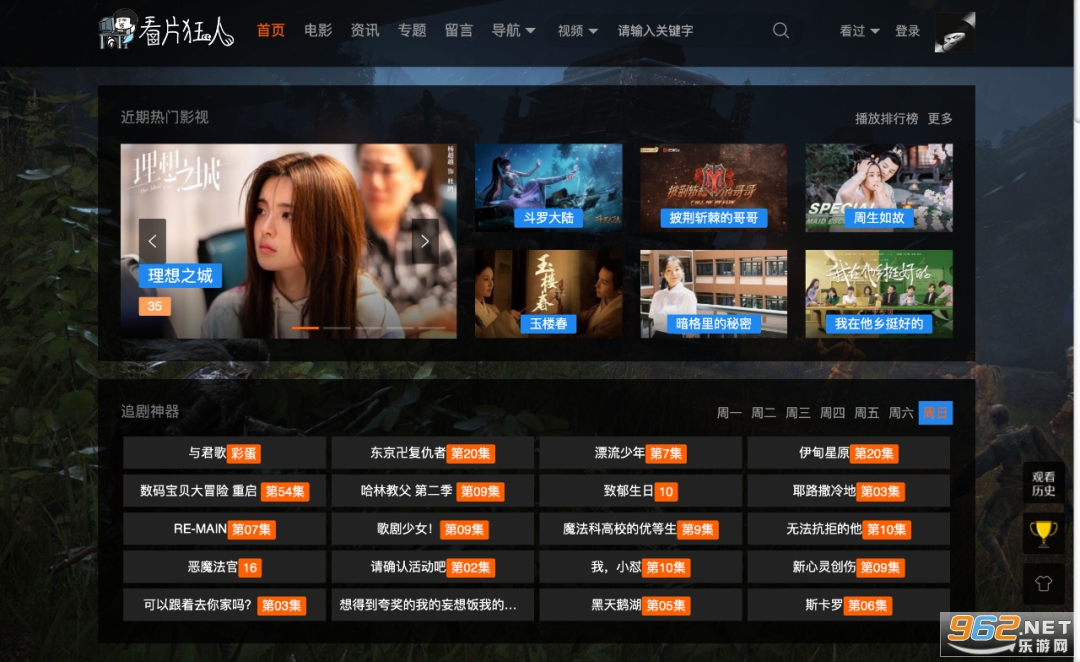Expand the 看过 history dropdown
Screen dimensions: 1080x662
tap(859, 30)
